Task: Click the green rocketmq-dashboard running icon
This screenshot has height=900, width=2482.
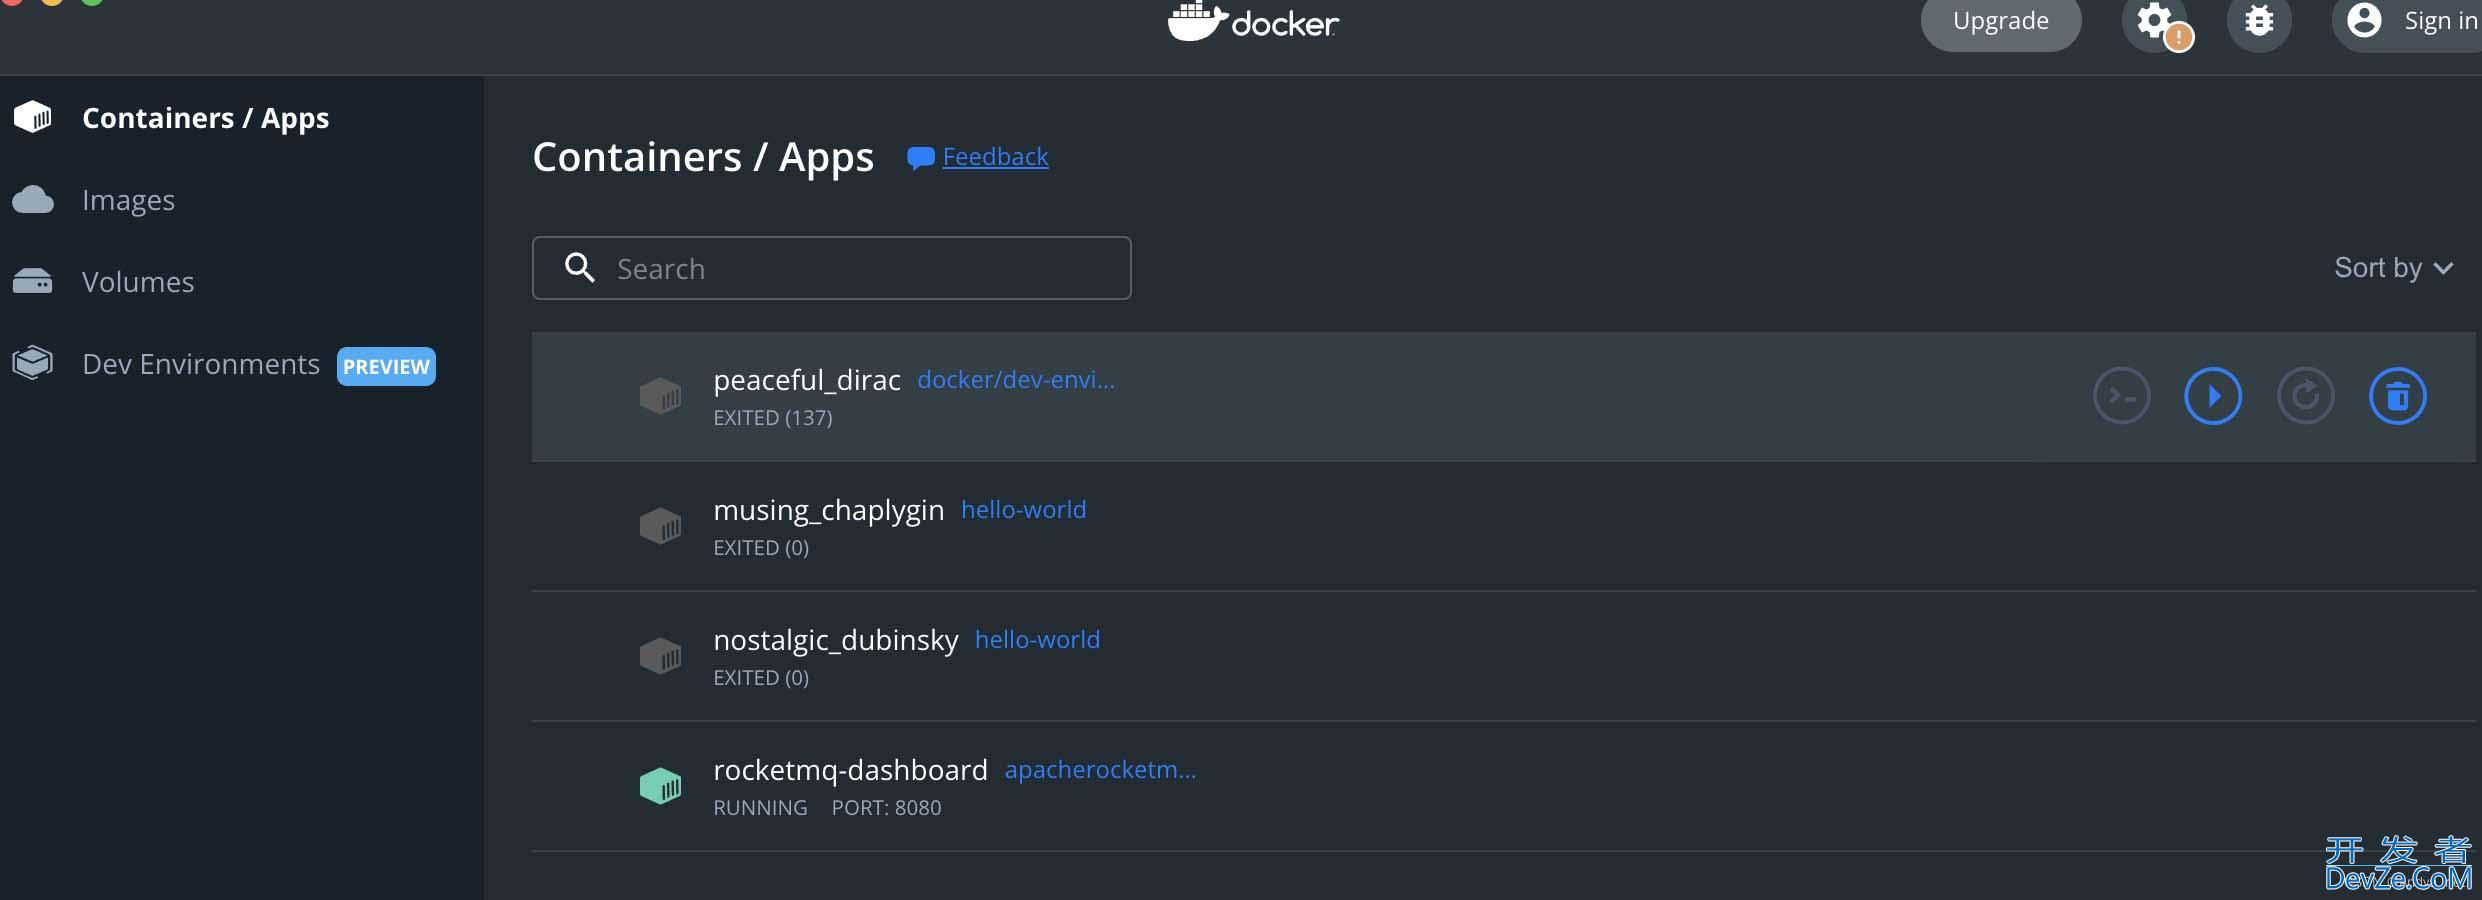Action: click(660, 786)
